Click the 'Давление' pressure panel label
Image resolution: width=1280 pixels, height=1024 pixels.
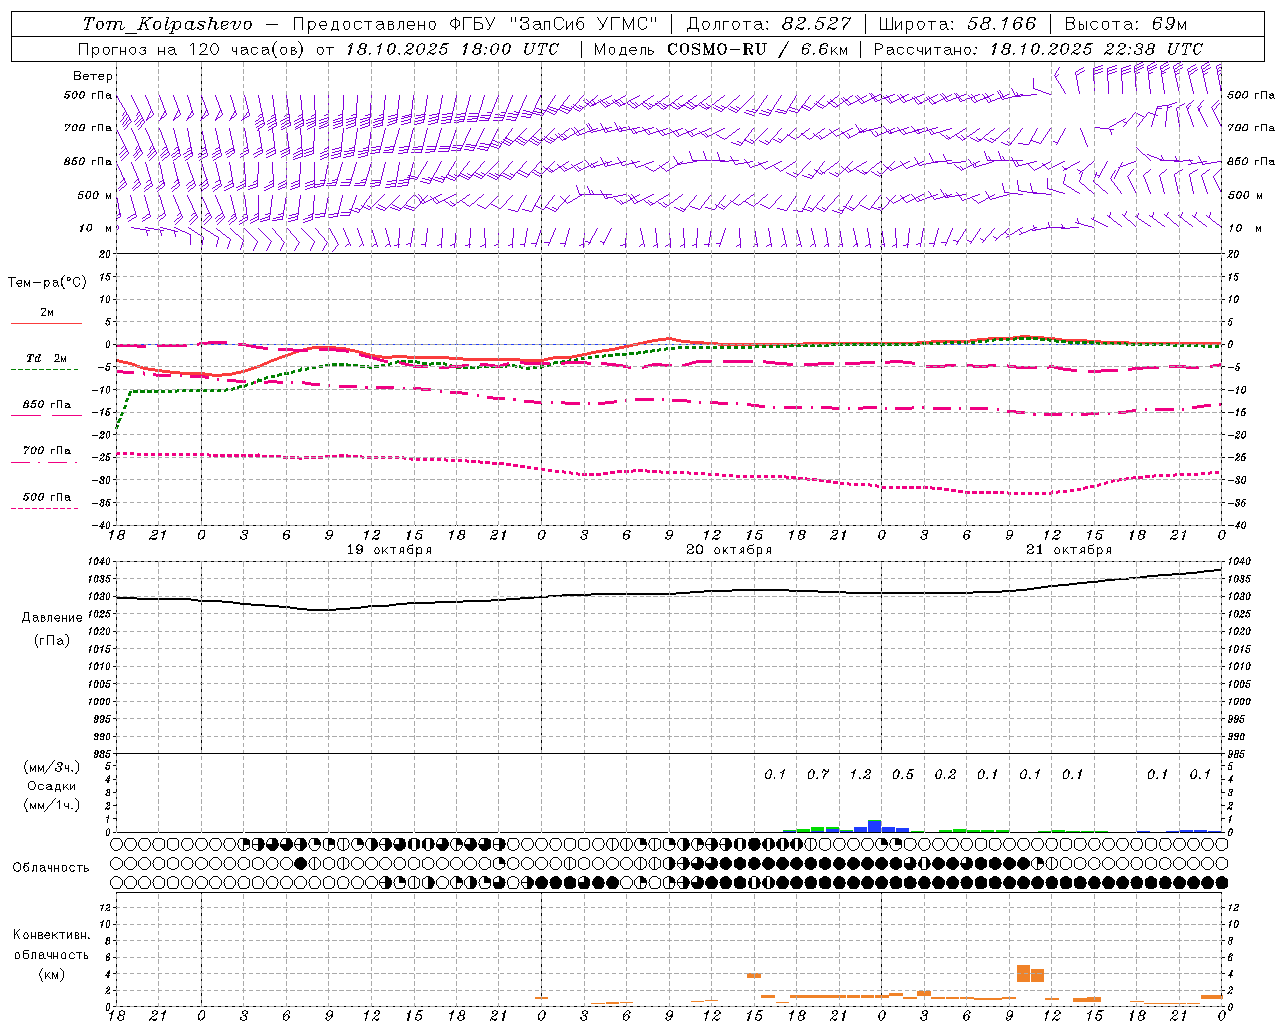pos(52,618)
